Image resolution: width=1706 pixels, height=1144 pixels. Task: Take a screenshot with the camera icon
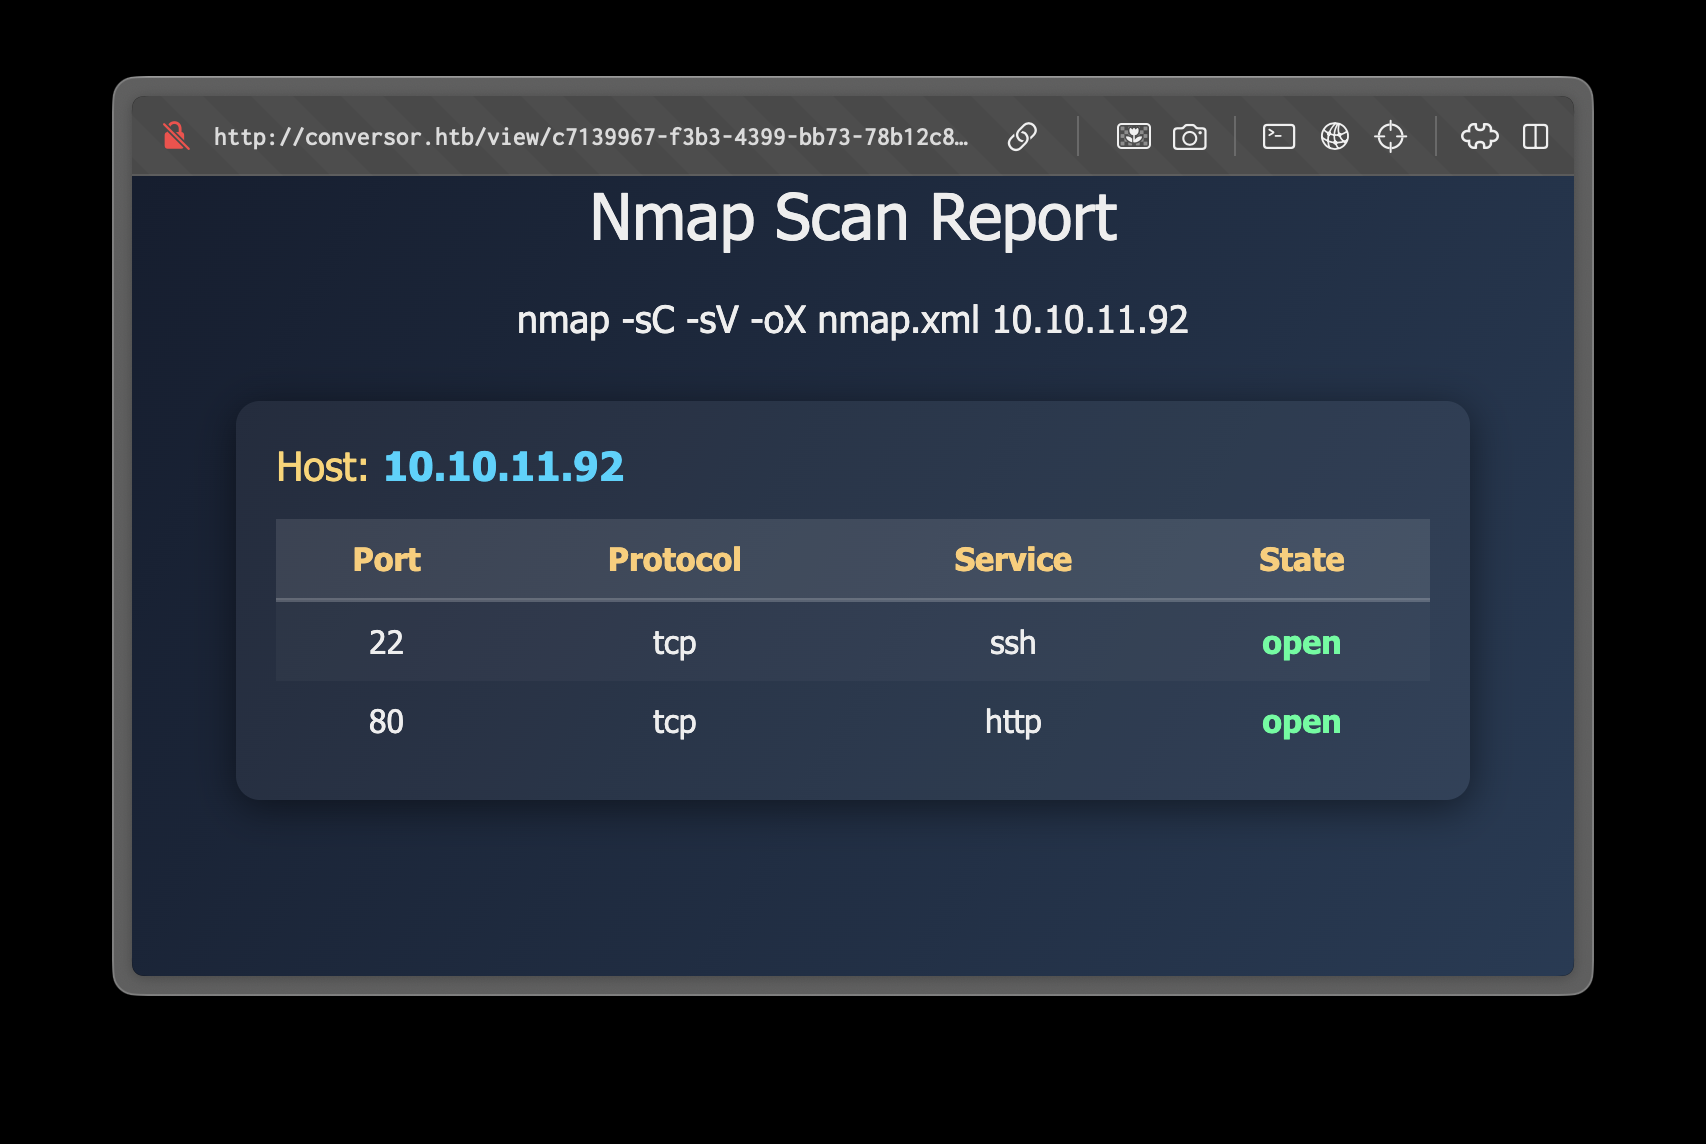tap(1189, 136)
